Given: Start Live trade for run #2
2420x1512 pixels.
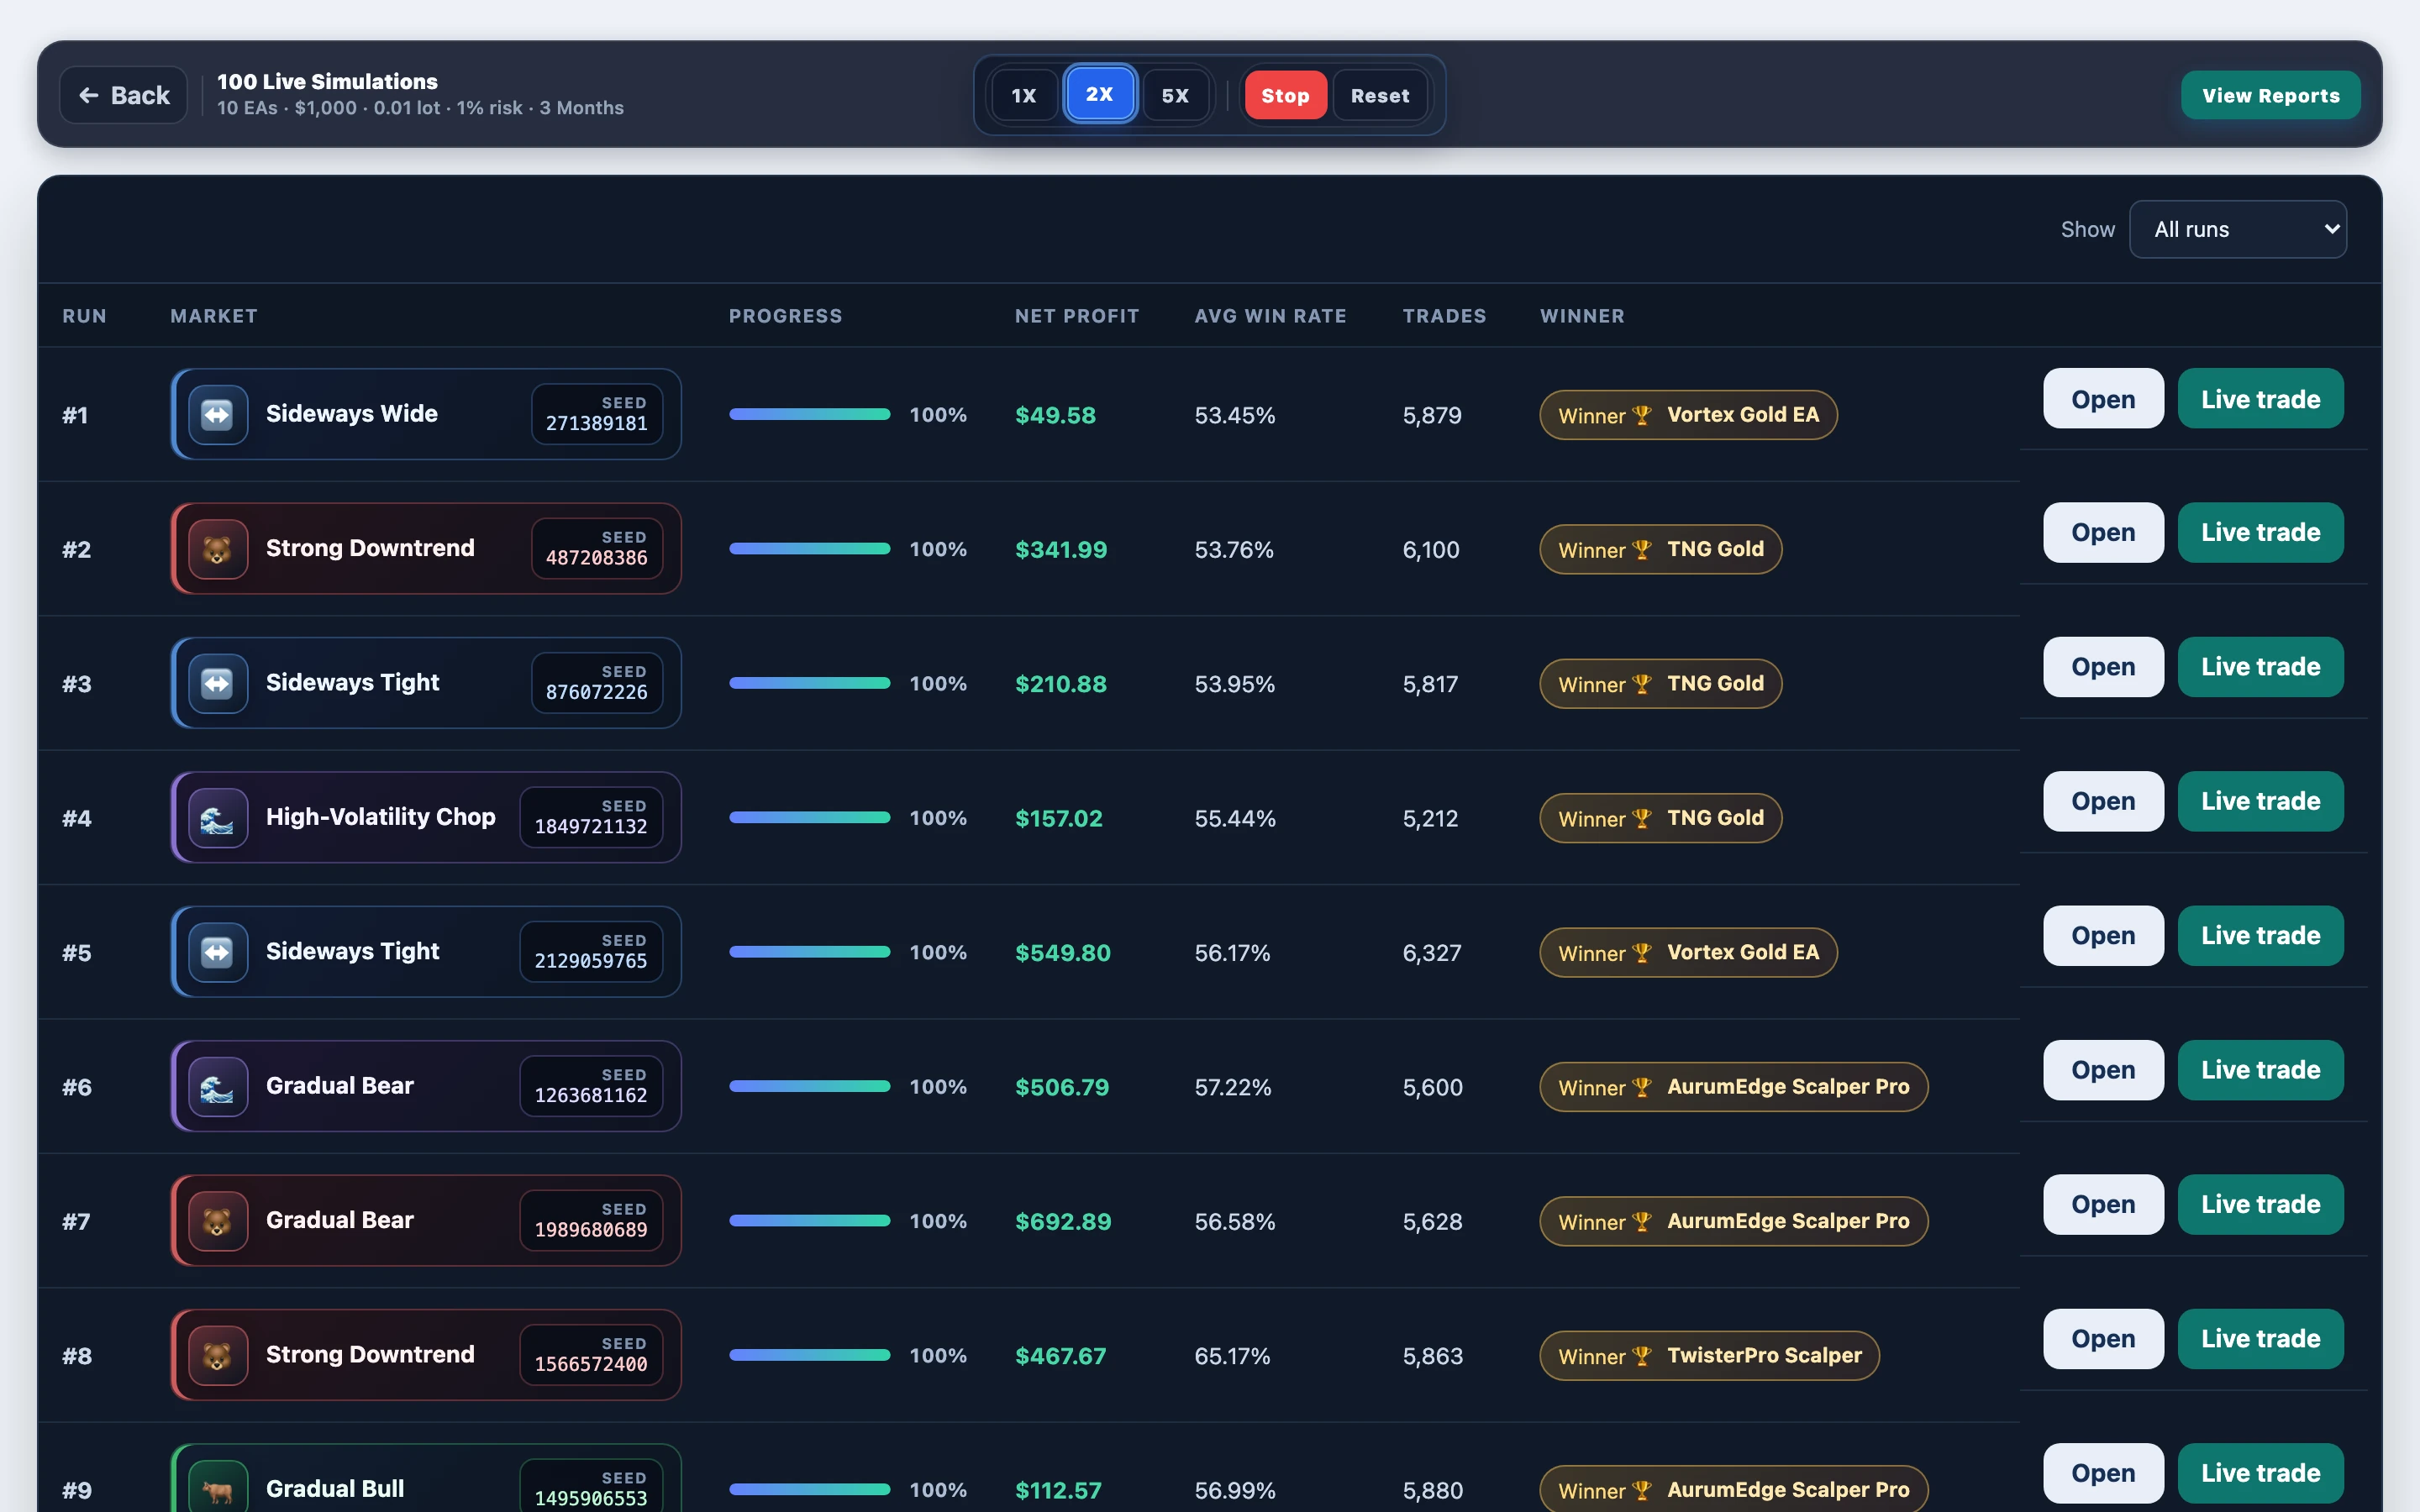Looking at the screenshot, I should point(2260,532).
